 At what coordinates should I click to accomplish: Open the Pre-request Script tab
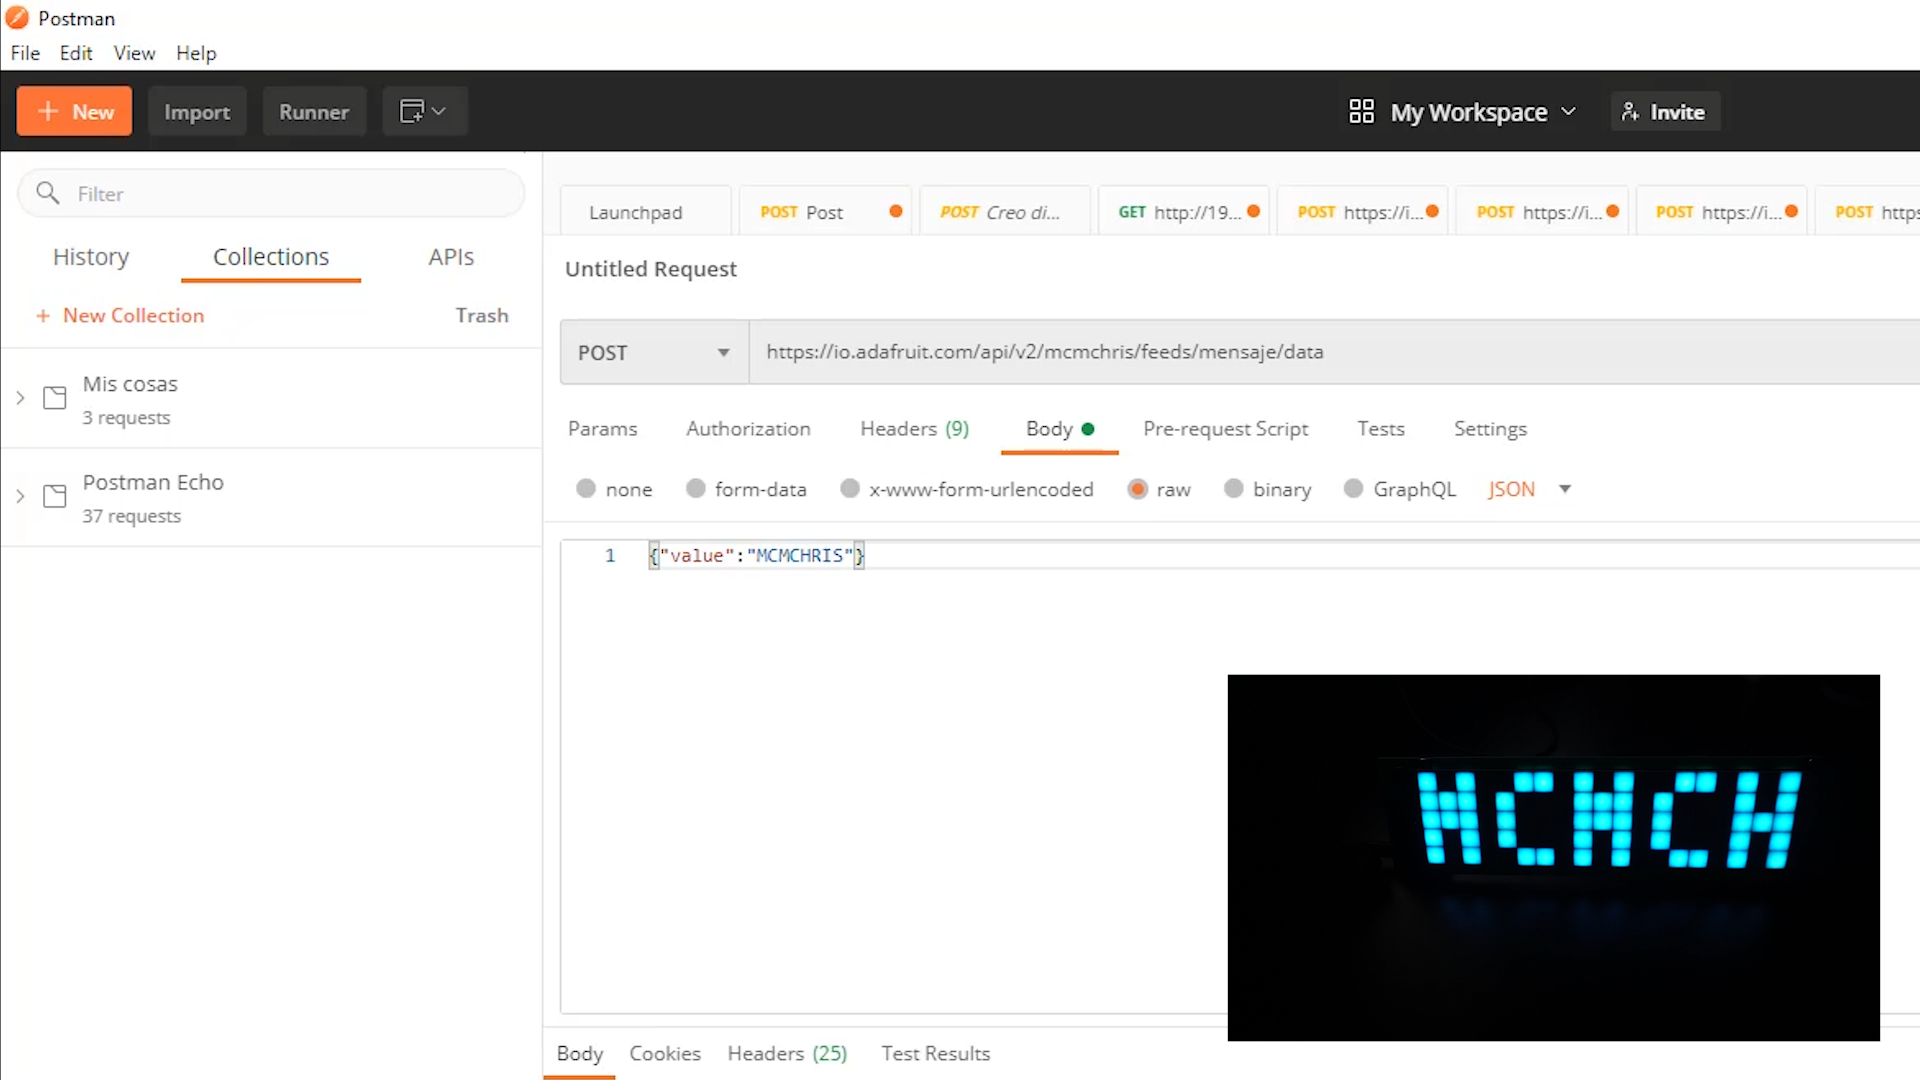1225,429
